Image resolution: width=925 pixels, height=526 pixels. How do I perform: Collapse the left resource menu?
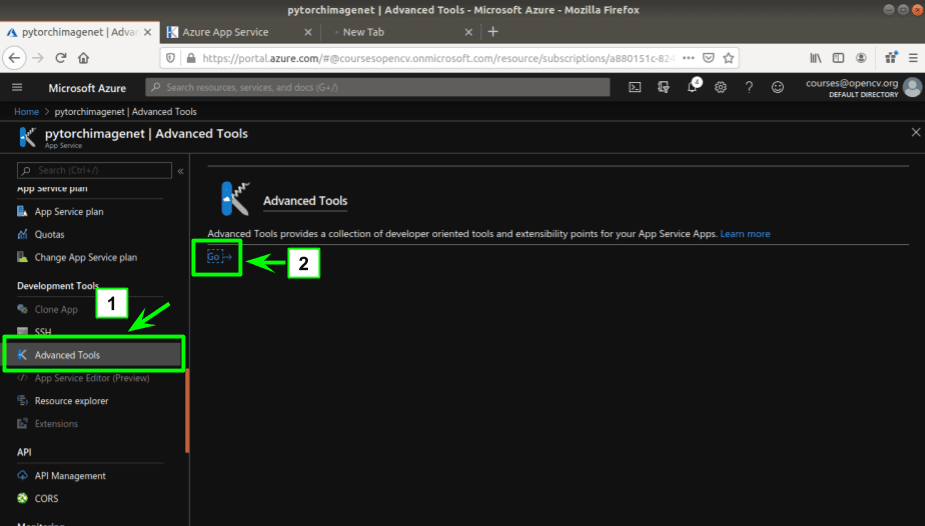click(x=181, y=171)
